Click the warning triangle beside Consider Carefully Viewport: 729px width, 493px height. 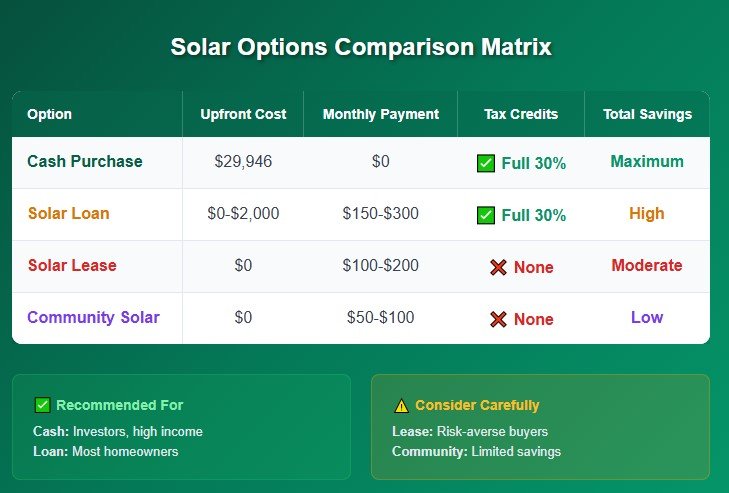tap(401, 406)
